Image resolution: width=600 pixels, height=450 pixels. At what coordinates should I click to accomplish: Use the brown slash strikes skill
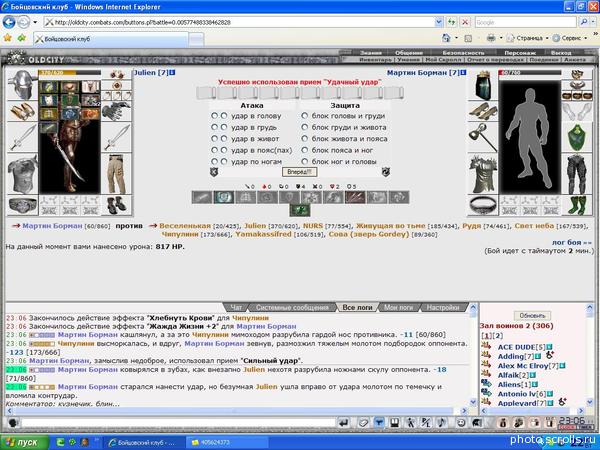[355, 197]
